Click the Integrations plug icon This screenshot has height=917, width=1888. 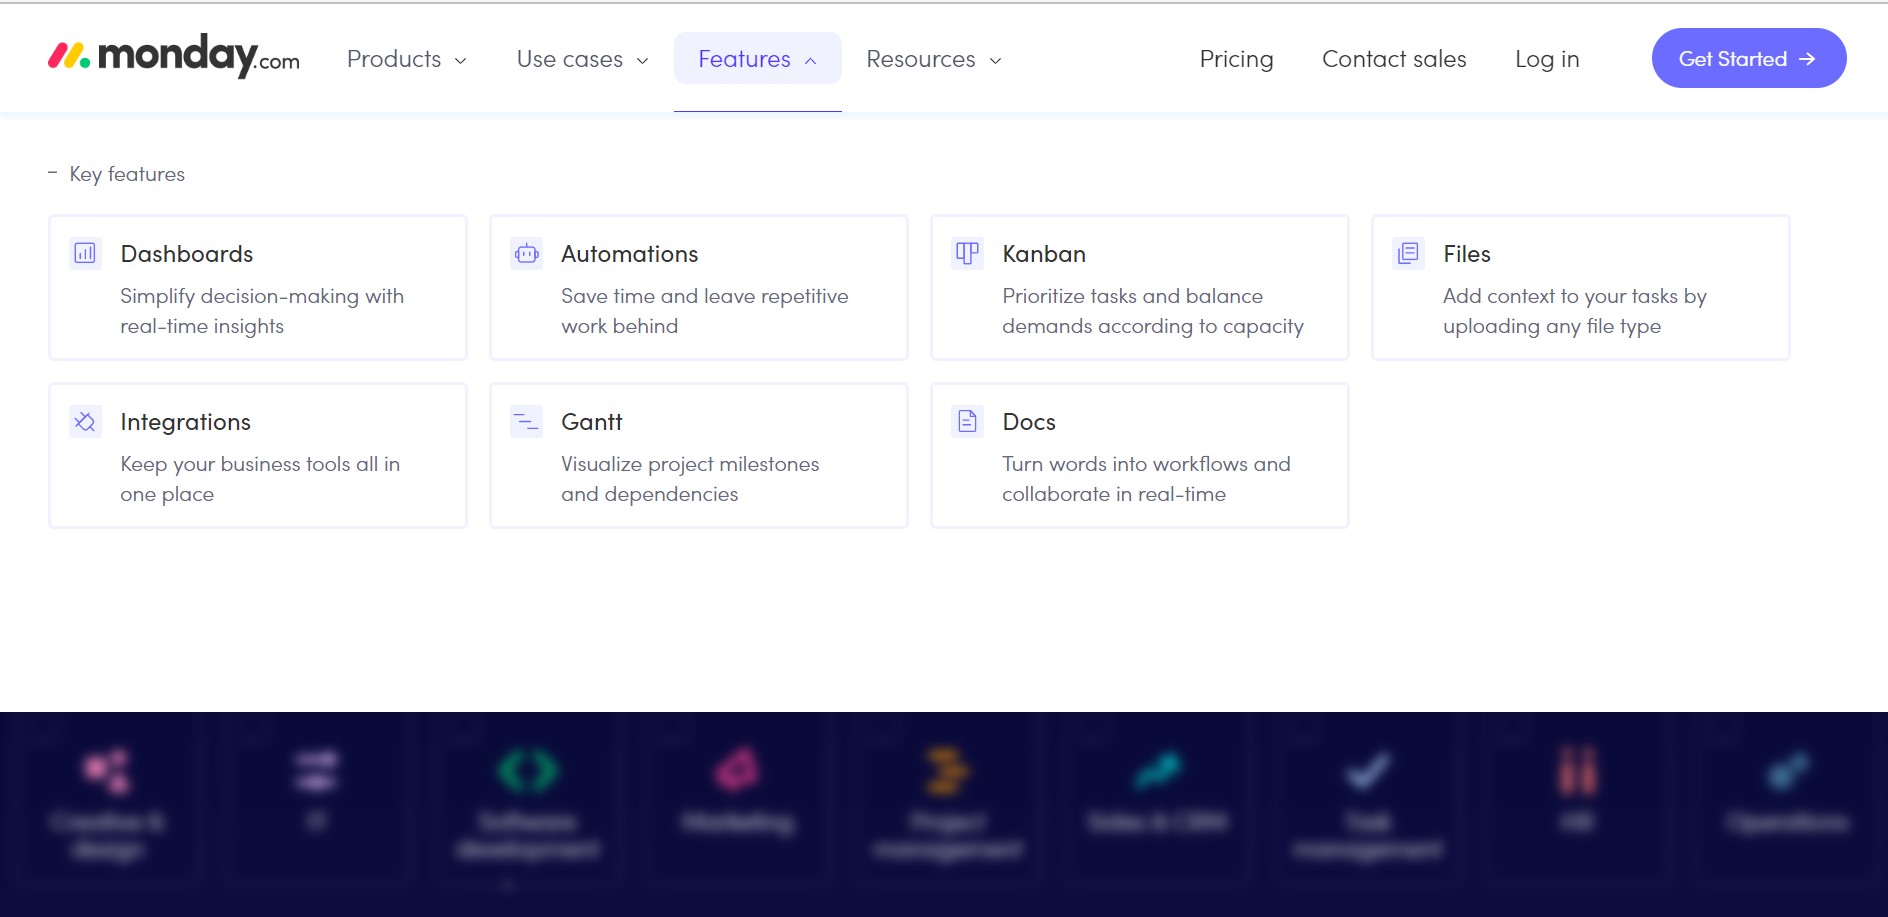click(x=85, y=421)
